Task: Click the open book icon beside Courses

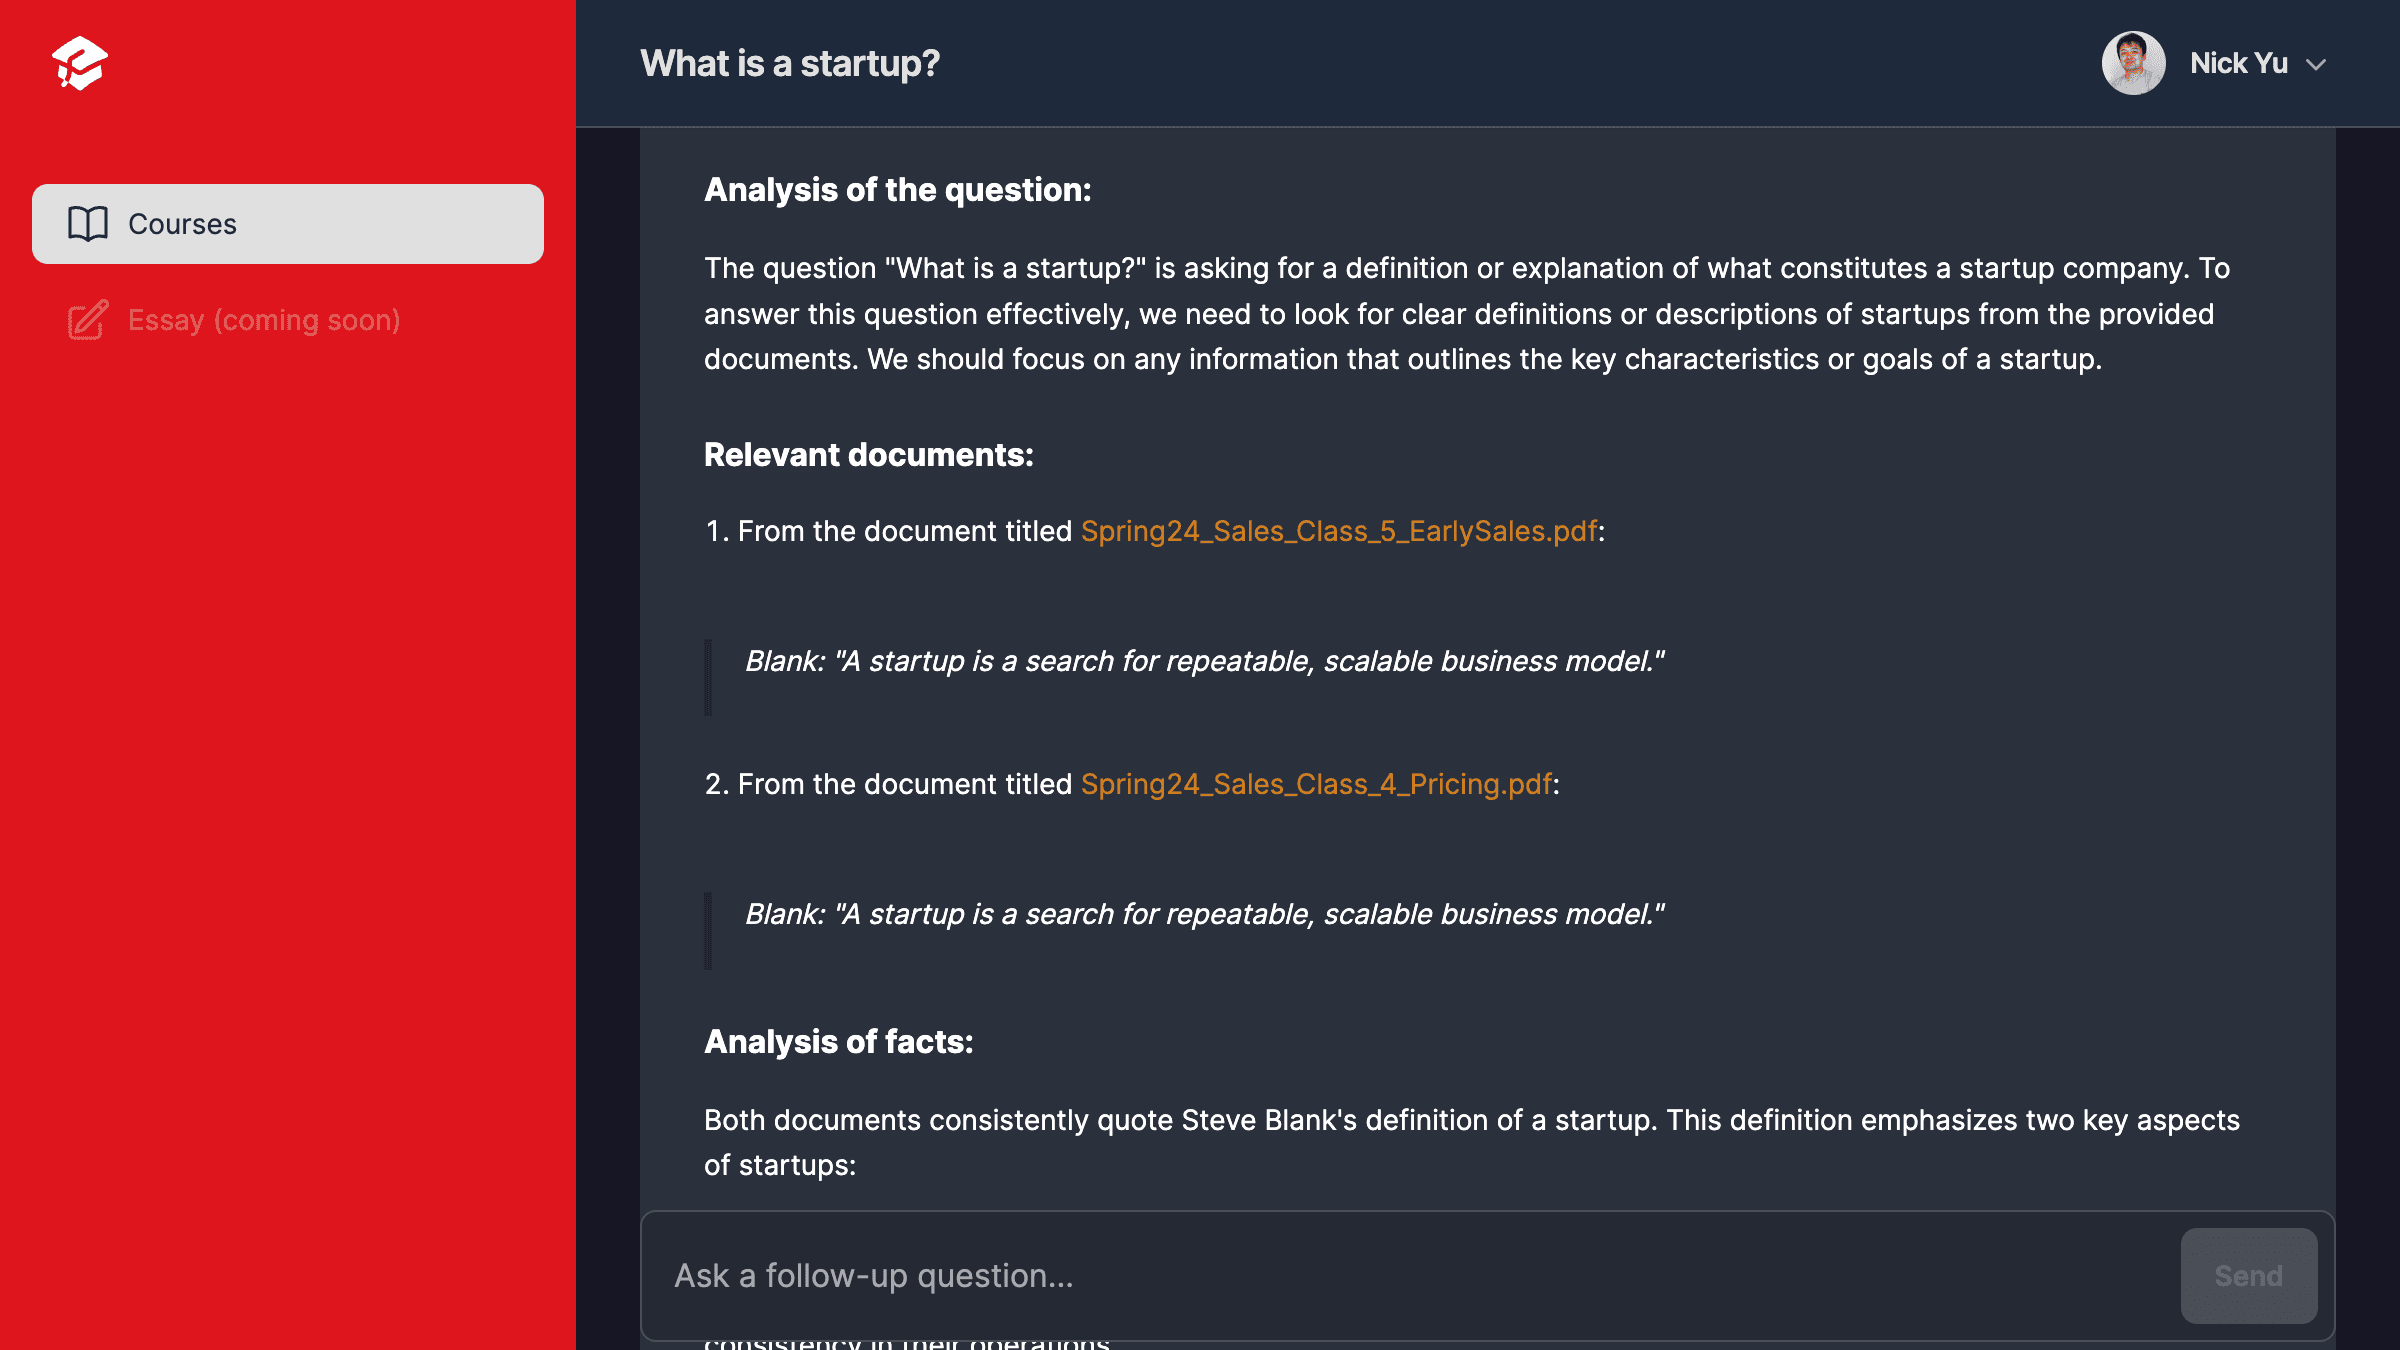Action: 88,224
